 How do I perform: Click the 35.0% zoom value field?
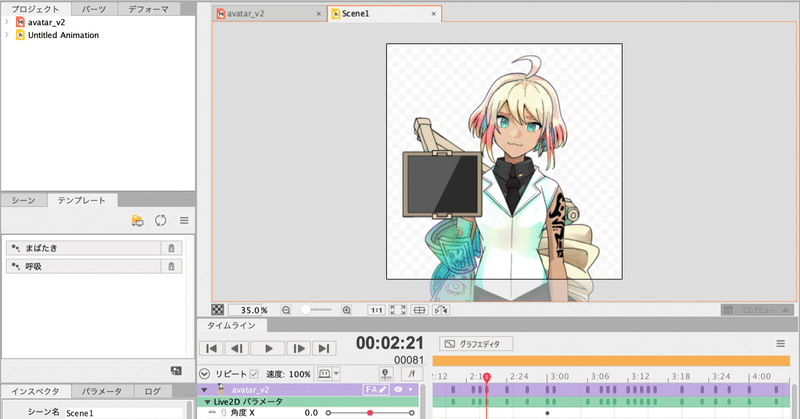pyautogui.click(x=248, y=310)
